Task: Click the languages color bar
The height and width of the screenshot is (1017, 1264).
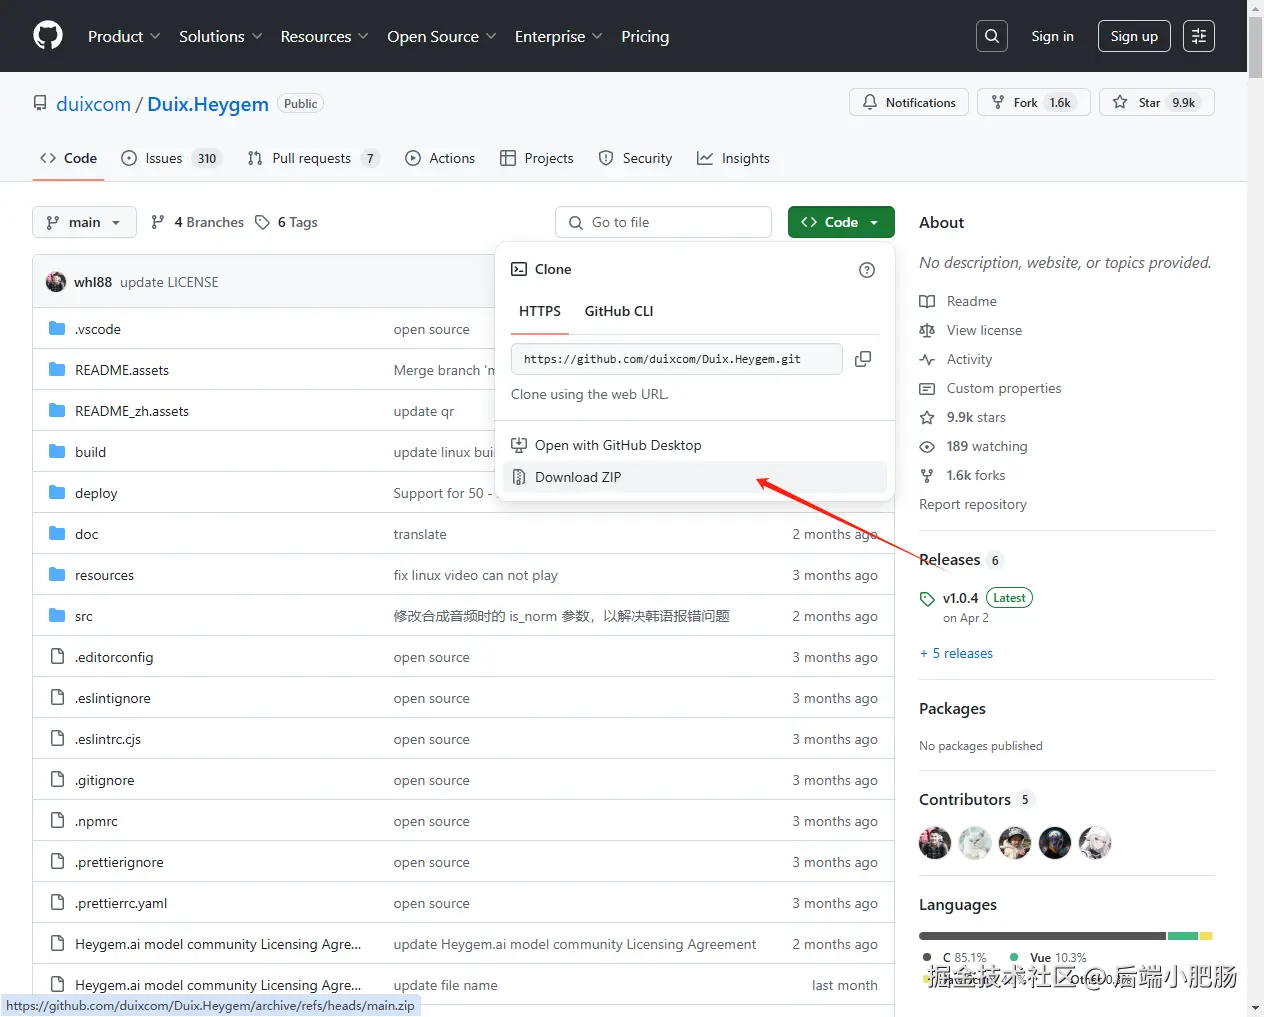Action: click(x=1066, y=936)
